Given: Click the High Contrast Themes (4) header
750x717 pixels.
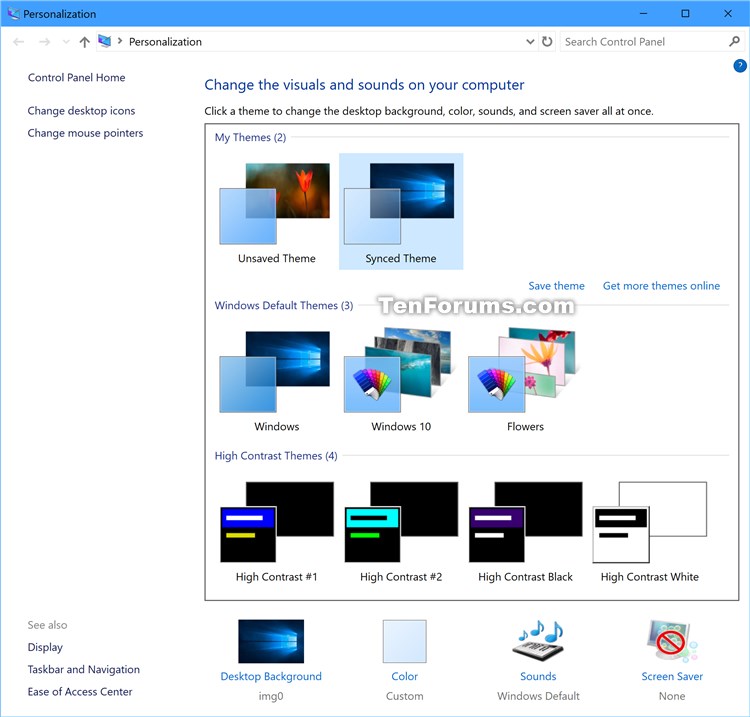Looking at the screenshot, I should point(276,456).
